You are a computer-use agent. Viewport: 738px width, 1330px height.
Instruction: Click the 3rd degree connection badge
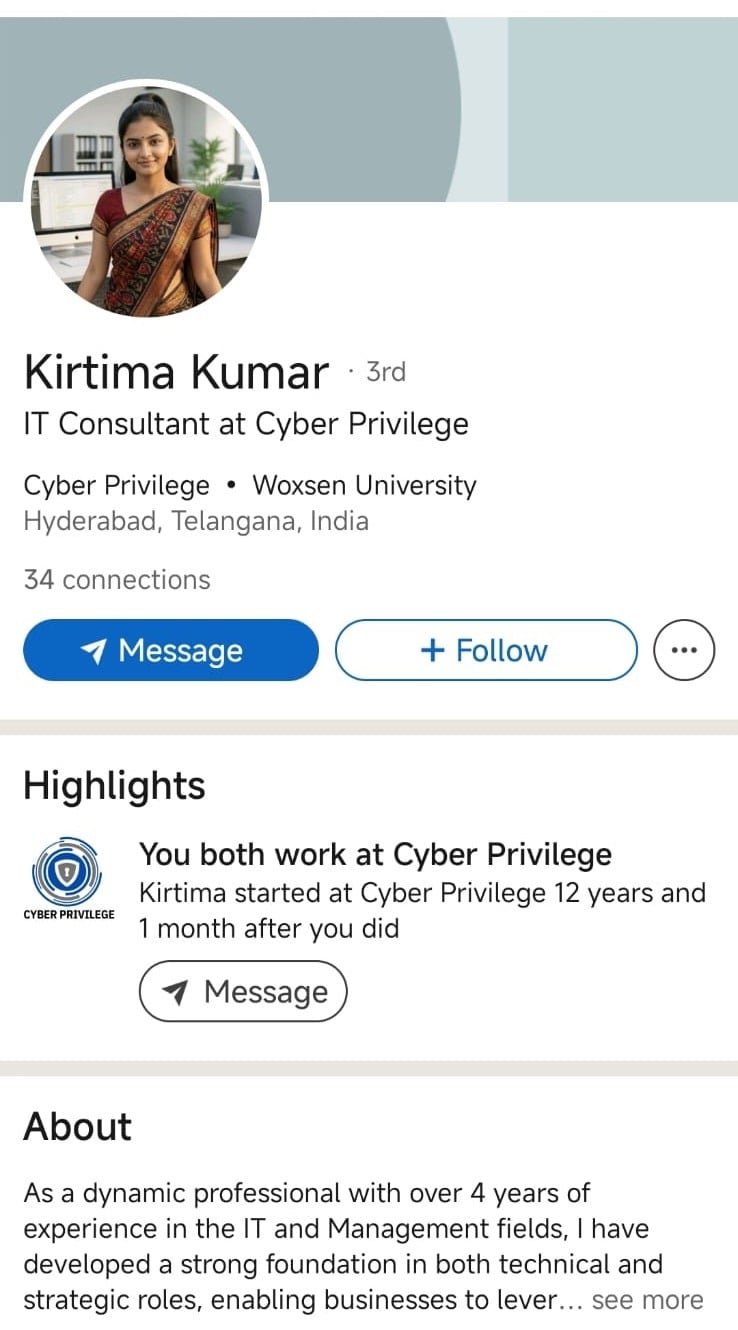pos(385,372)
